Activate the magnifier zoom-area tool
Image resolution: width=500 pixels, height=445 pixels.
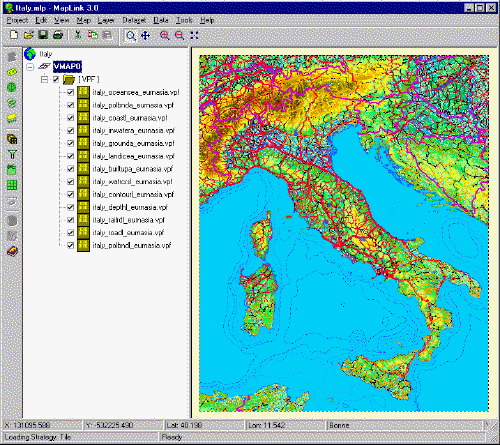[131, 36]
